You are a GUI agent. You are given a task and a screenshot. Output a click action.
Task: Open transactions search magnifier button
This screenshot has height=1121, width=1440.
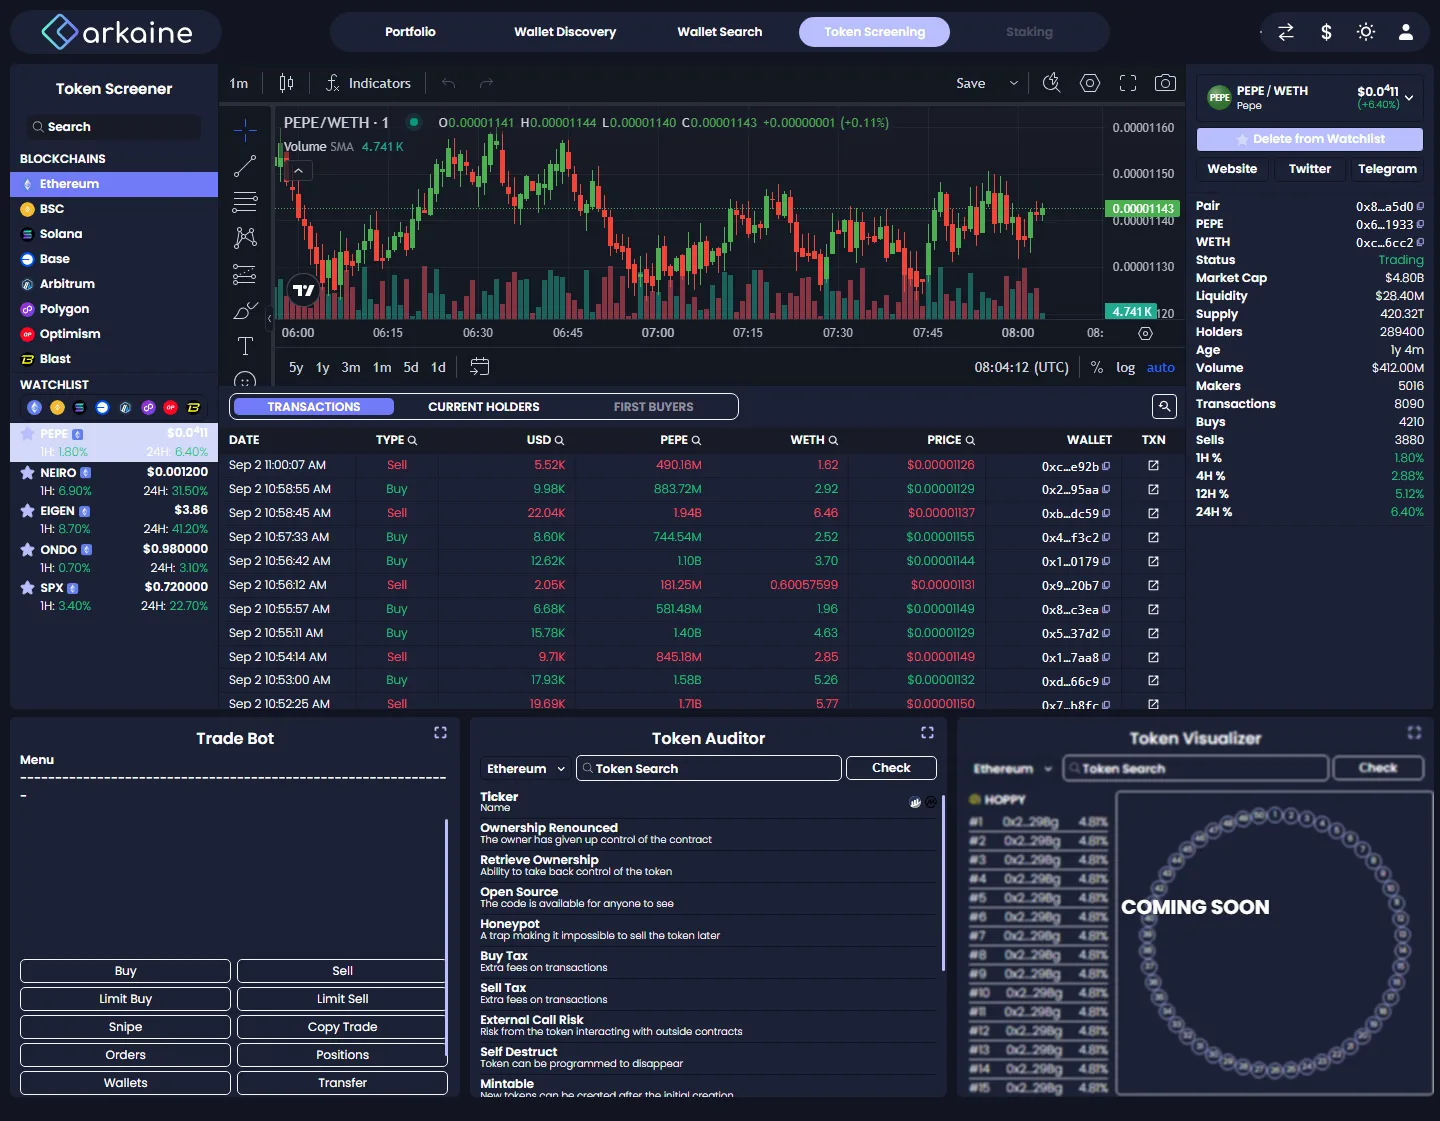point(1164,406)
